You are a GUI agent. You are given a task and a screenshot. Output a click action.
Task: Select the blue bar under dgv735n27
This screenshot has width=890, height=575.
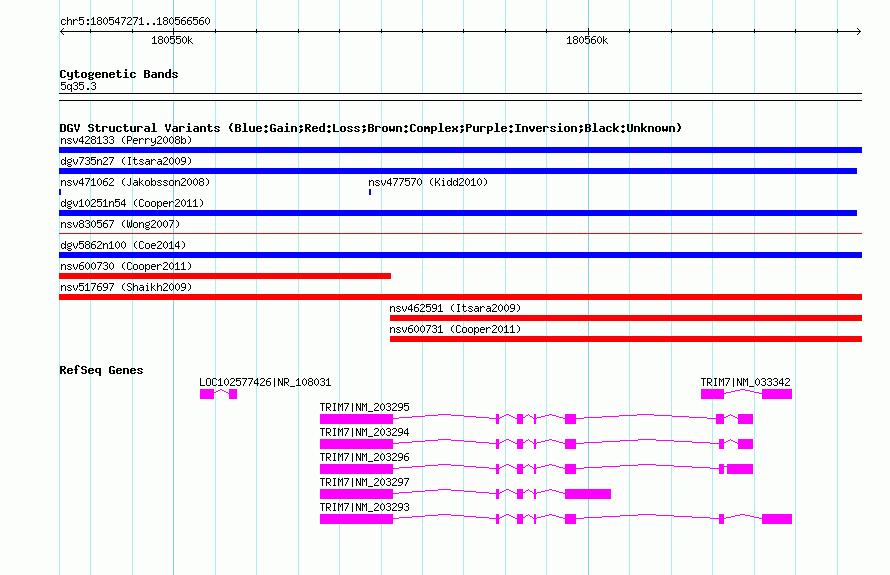tap(458, 171)
